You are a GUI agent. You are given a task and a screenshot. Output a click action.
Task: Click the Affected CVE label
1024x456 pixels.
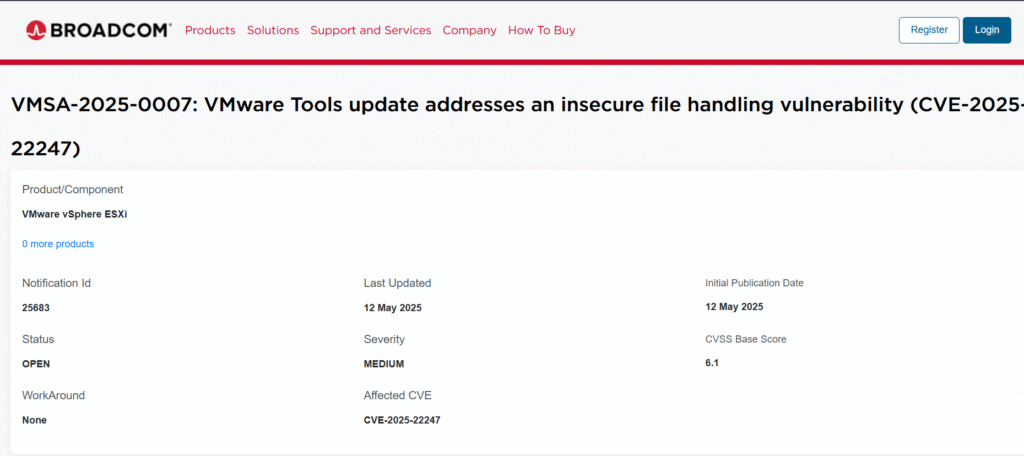[x=398, y=395]
